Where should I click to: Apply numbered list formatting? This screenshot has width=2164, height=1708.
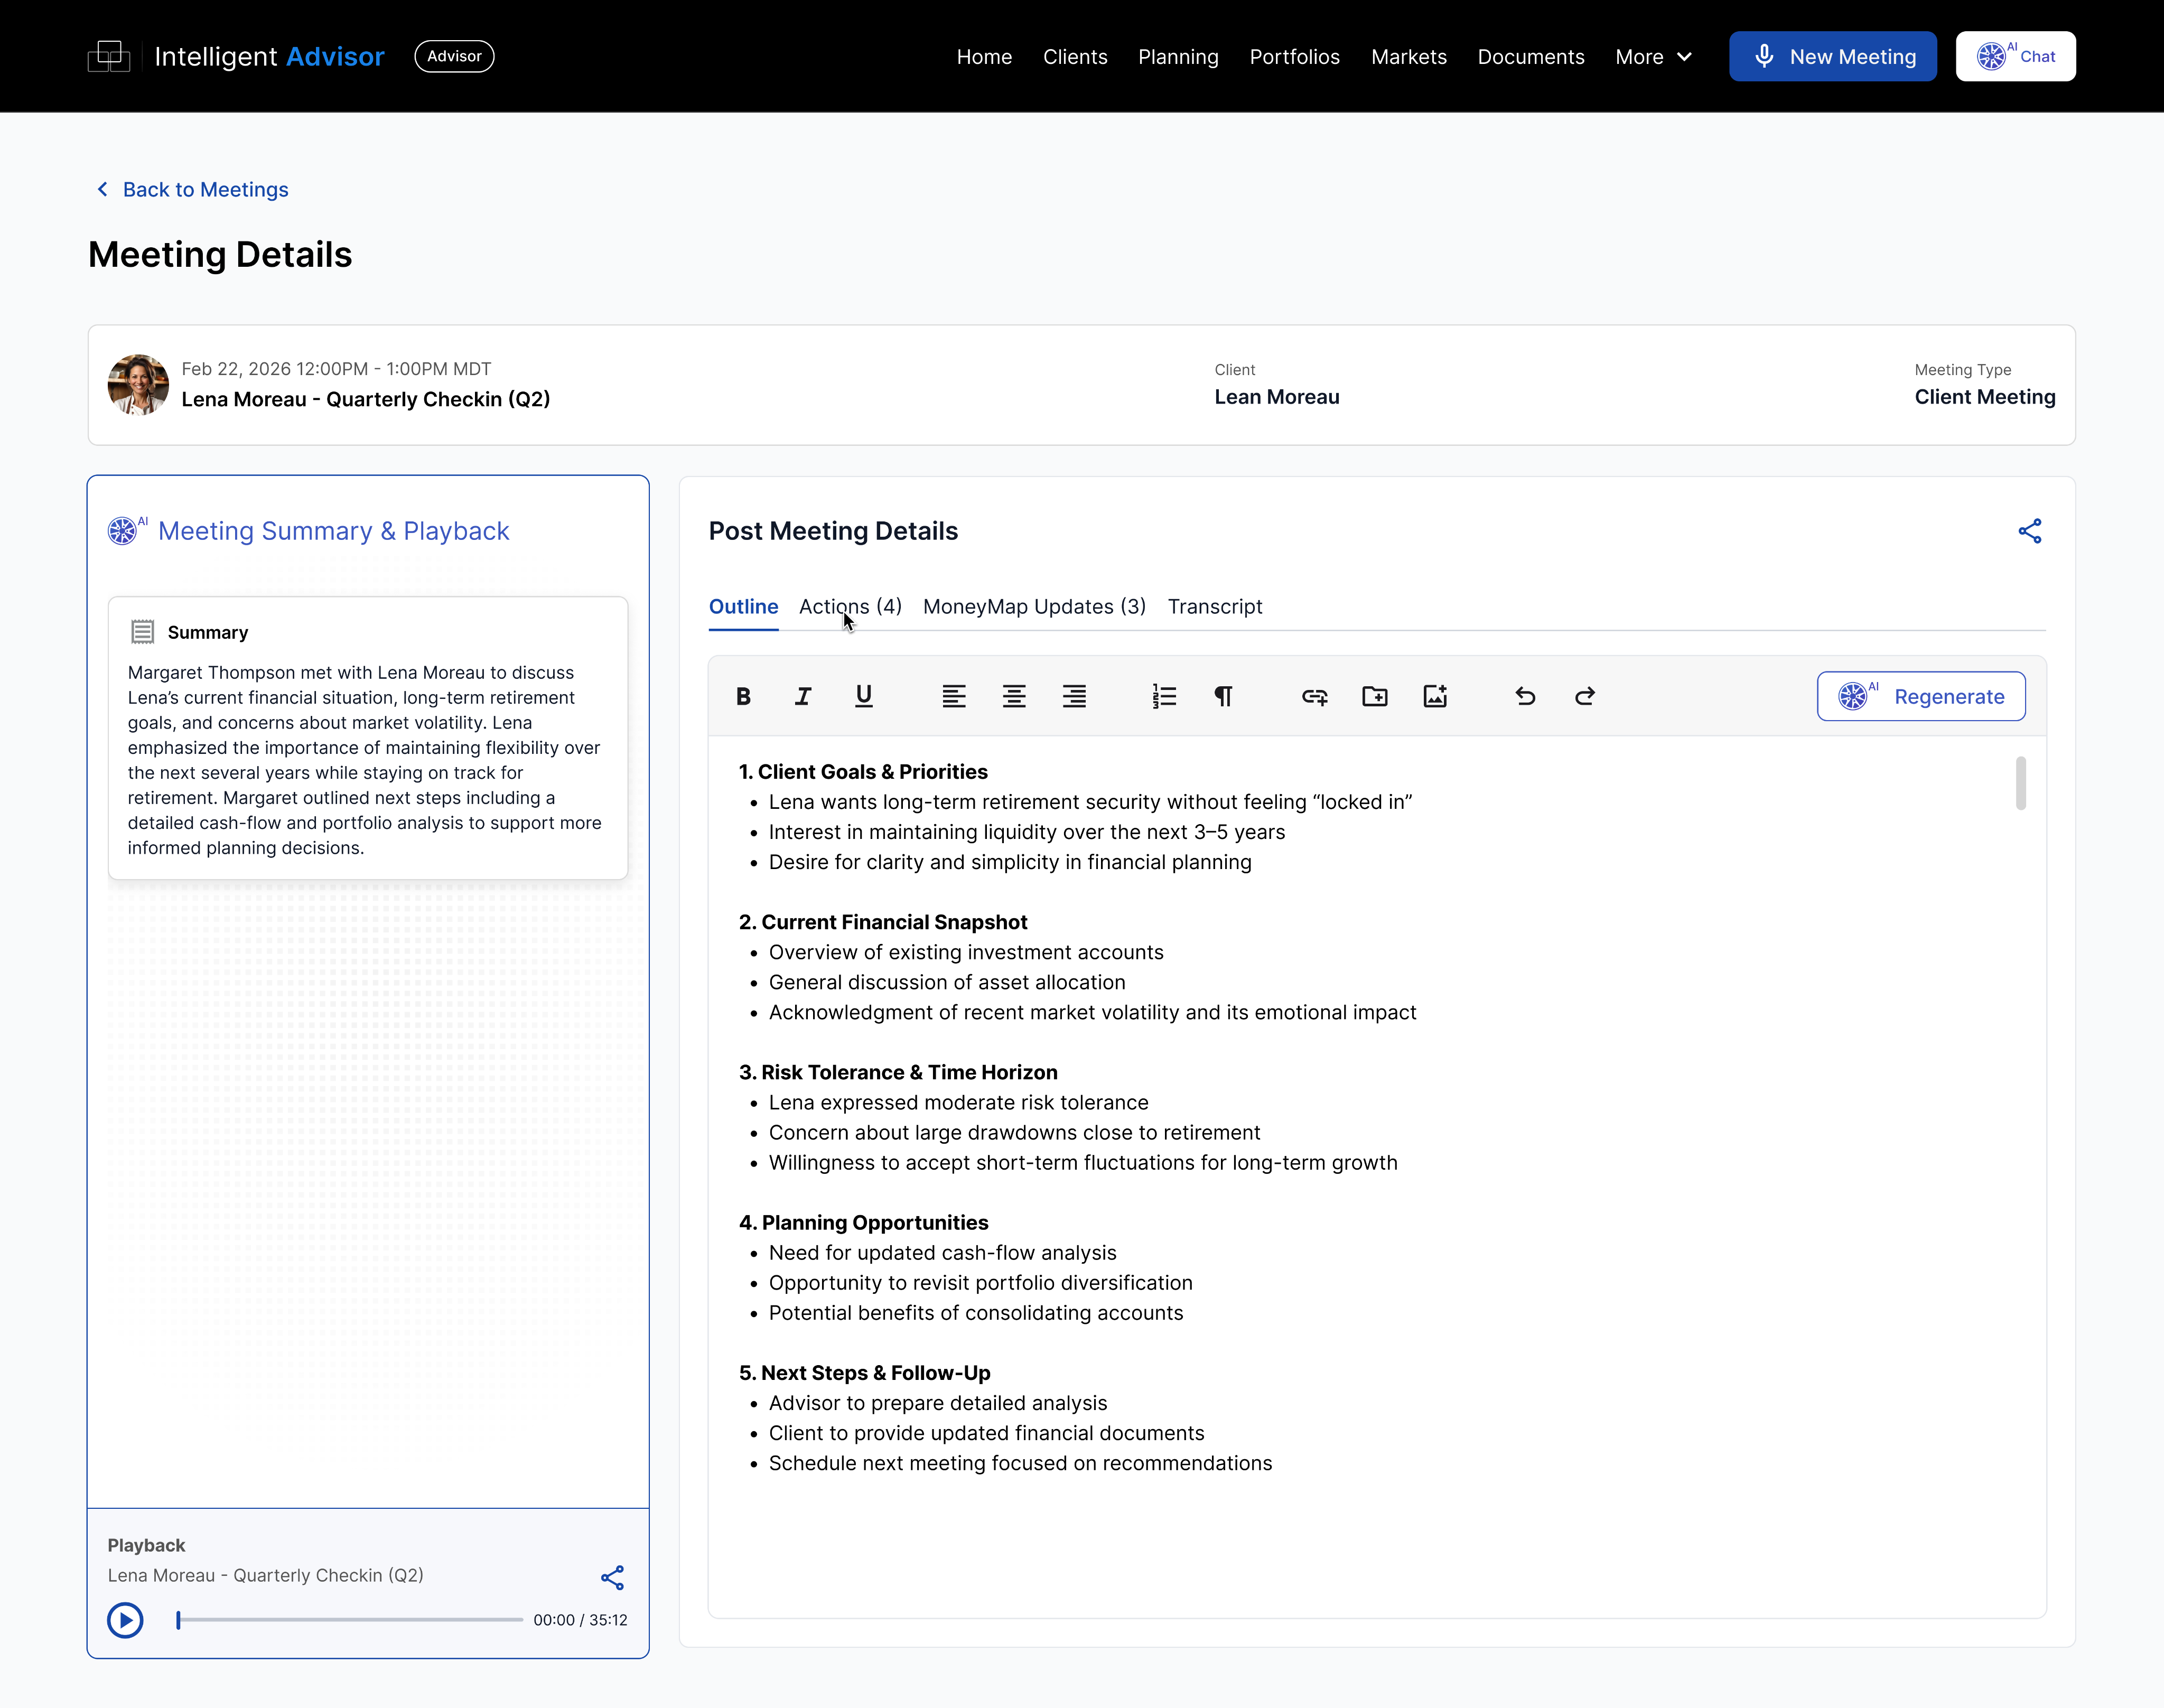pos(1164,696)
